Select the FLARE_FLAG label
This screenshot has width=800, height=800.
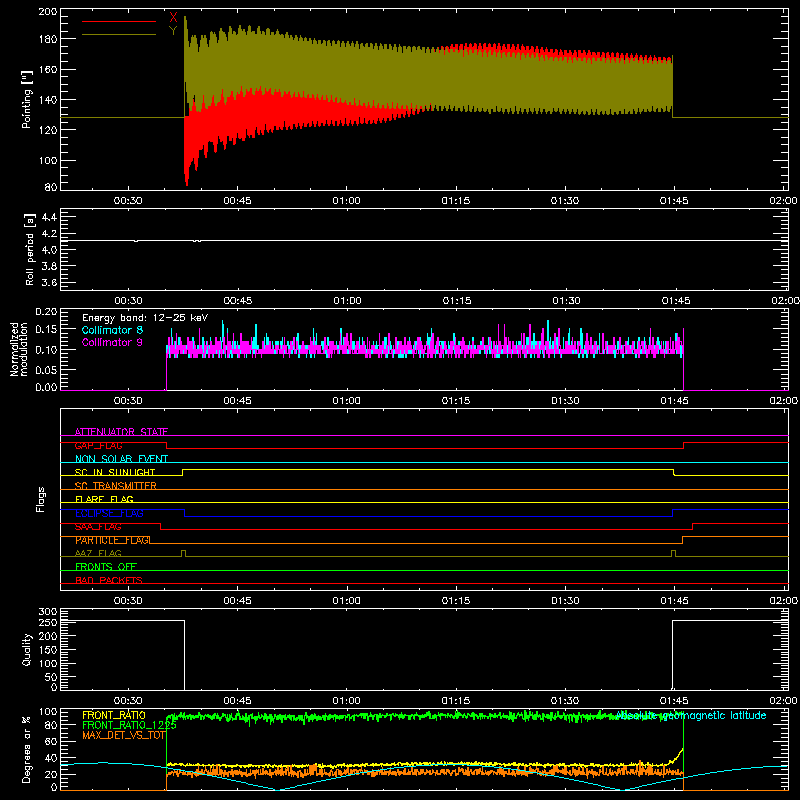pos(104,499)
